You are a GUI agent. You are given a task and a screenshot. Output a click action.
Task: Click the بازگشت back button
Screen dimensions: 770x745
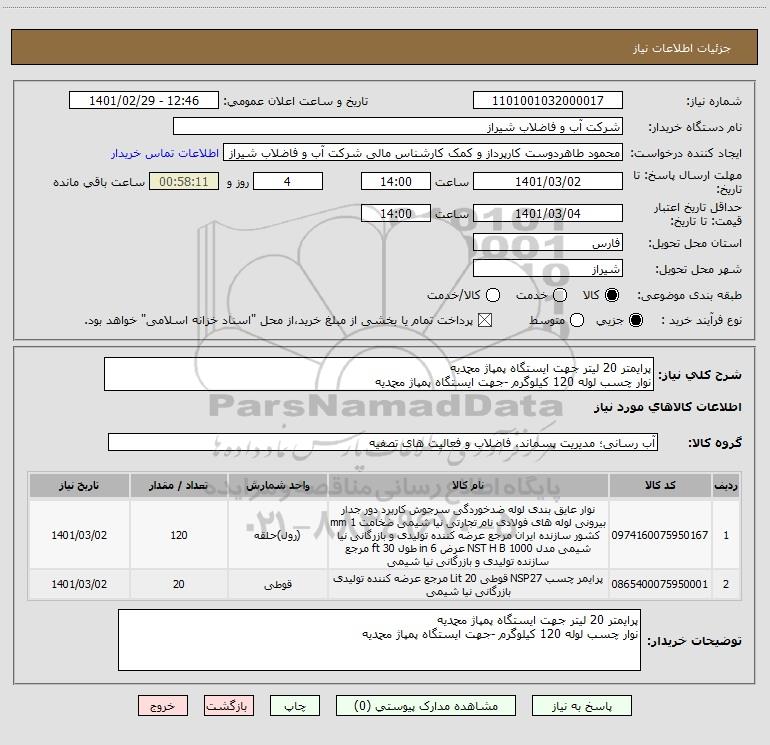click(x=229, y=706)
